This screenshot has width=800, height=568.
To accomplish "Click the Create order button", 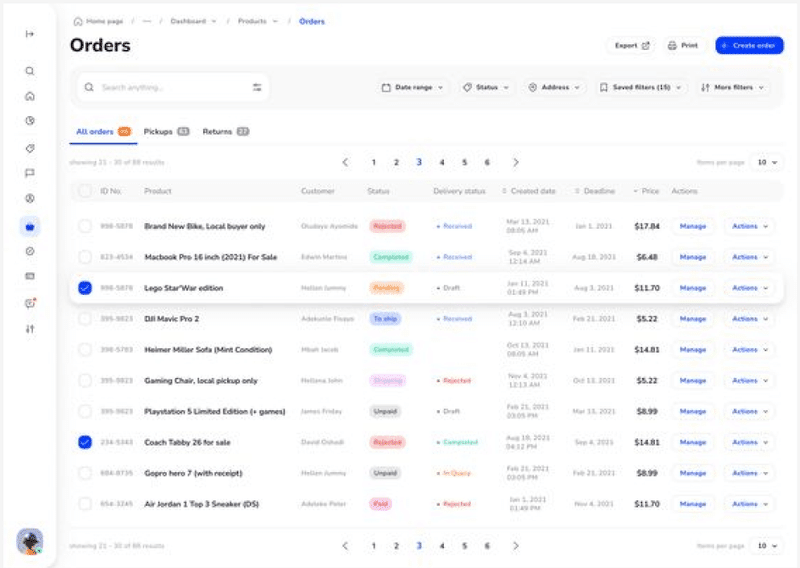I will (749, 45).
